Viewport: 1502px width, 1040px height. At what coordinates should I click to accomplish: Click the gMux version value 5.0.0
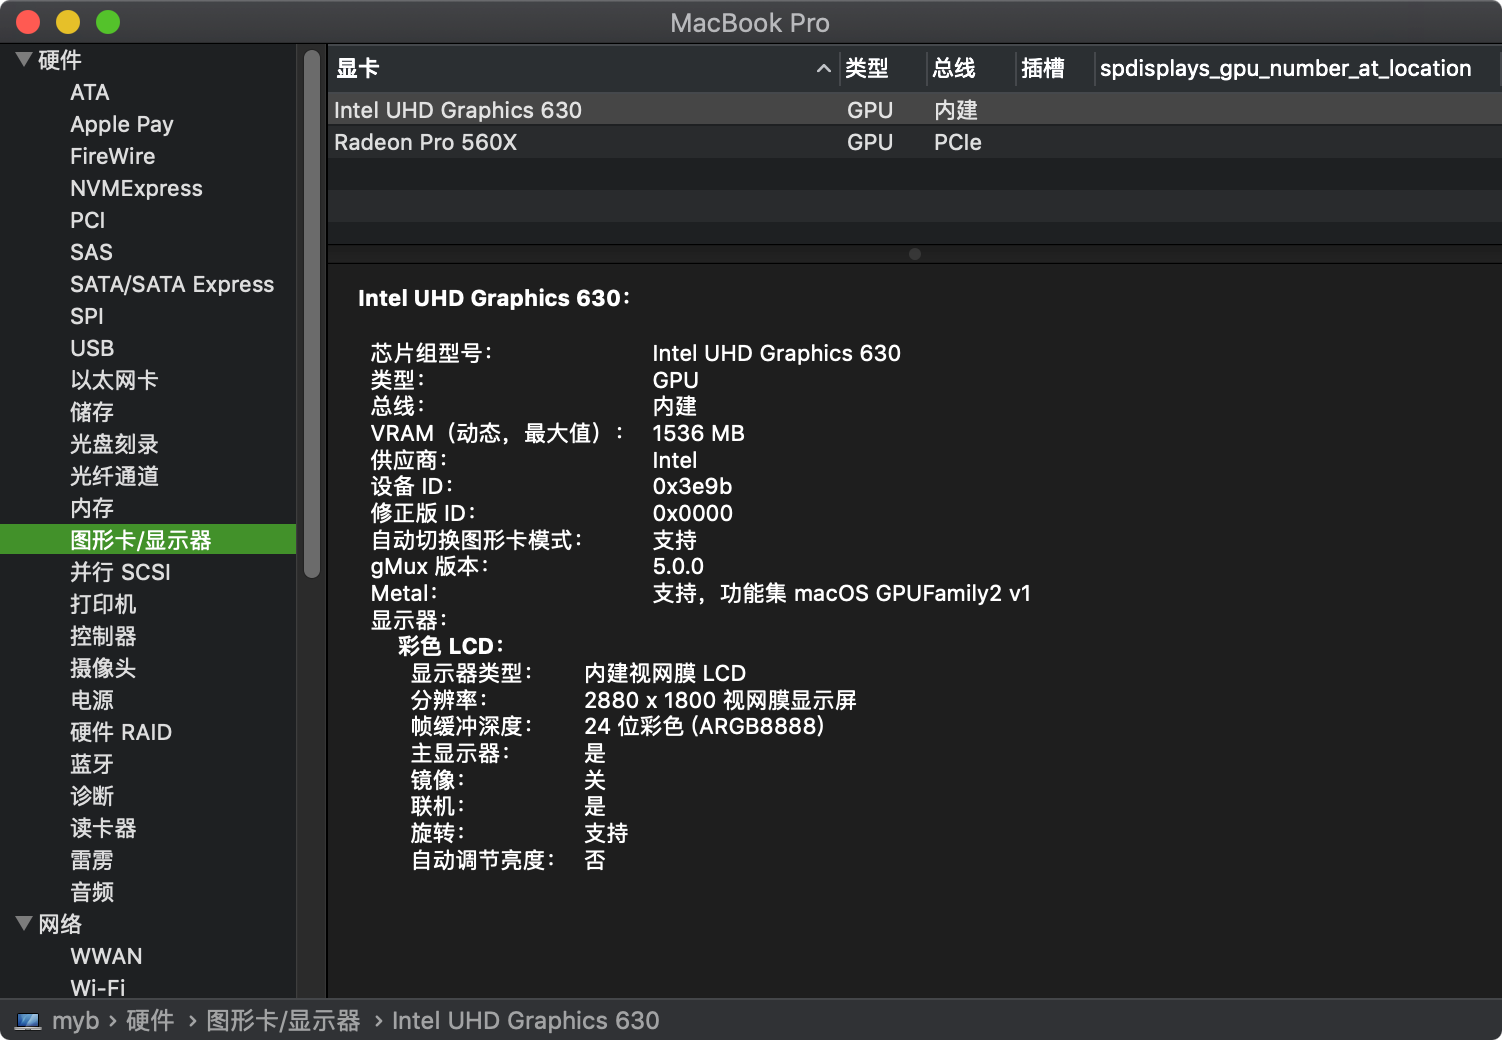[678, 567]
